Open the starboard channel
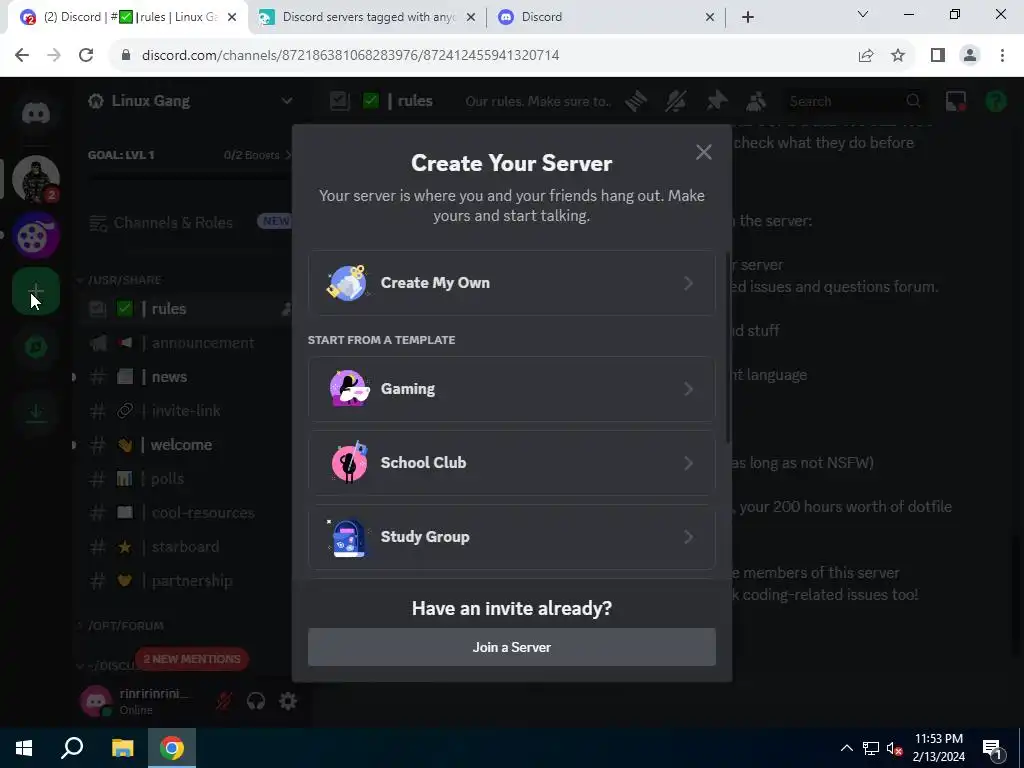Image resolution: width=1024 pixels, height=768 pixels. [x=186, y=547]
